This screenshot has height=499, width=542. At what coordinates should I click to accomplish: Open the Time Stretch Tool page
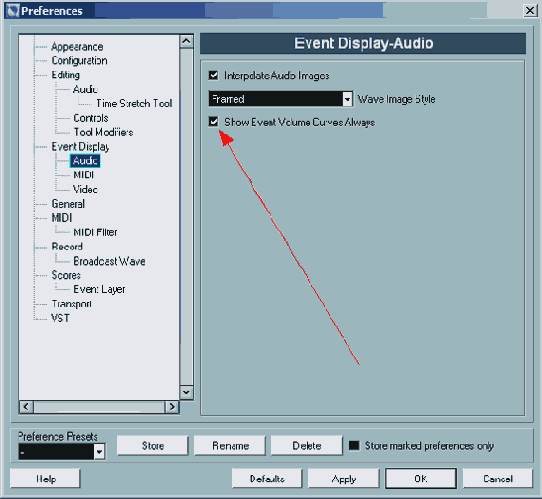coord(134,103)
